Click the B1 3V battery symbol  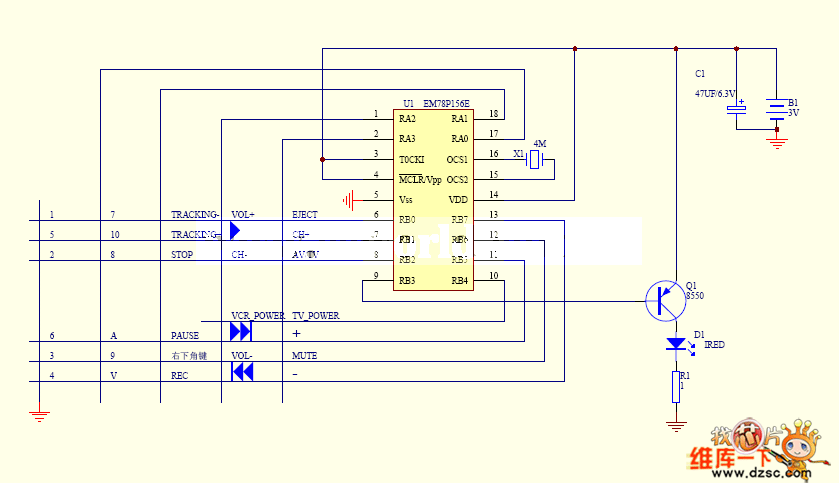(x=776, y=108)
